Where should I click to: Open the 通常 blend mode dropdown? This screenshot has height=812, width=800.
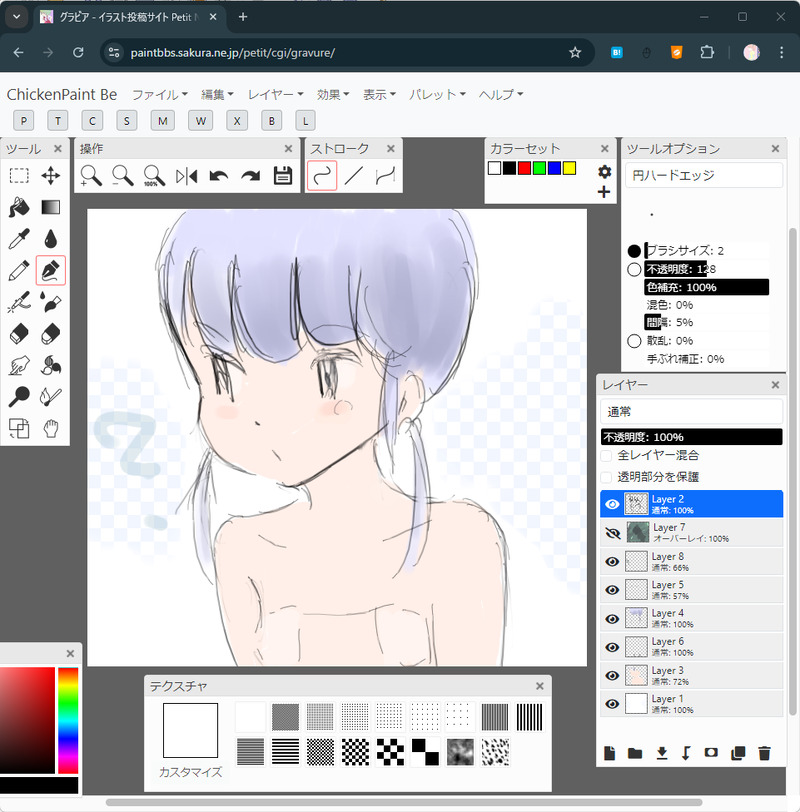click(x=691, y=412)
